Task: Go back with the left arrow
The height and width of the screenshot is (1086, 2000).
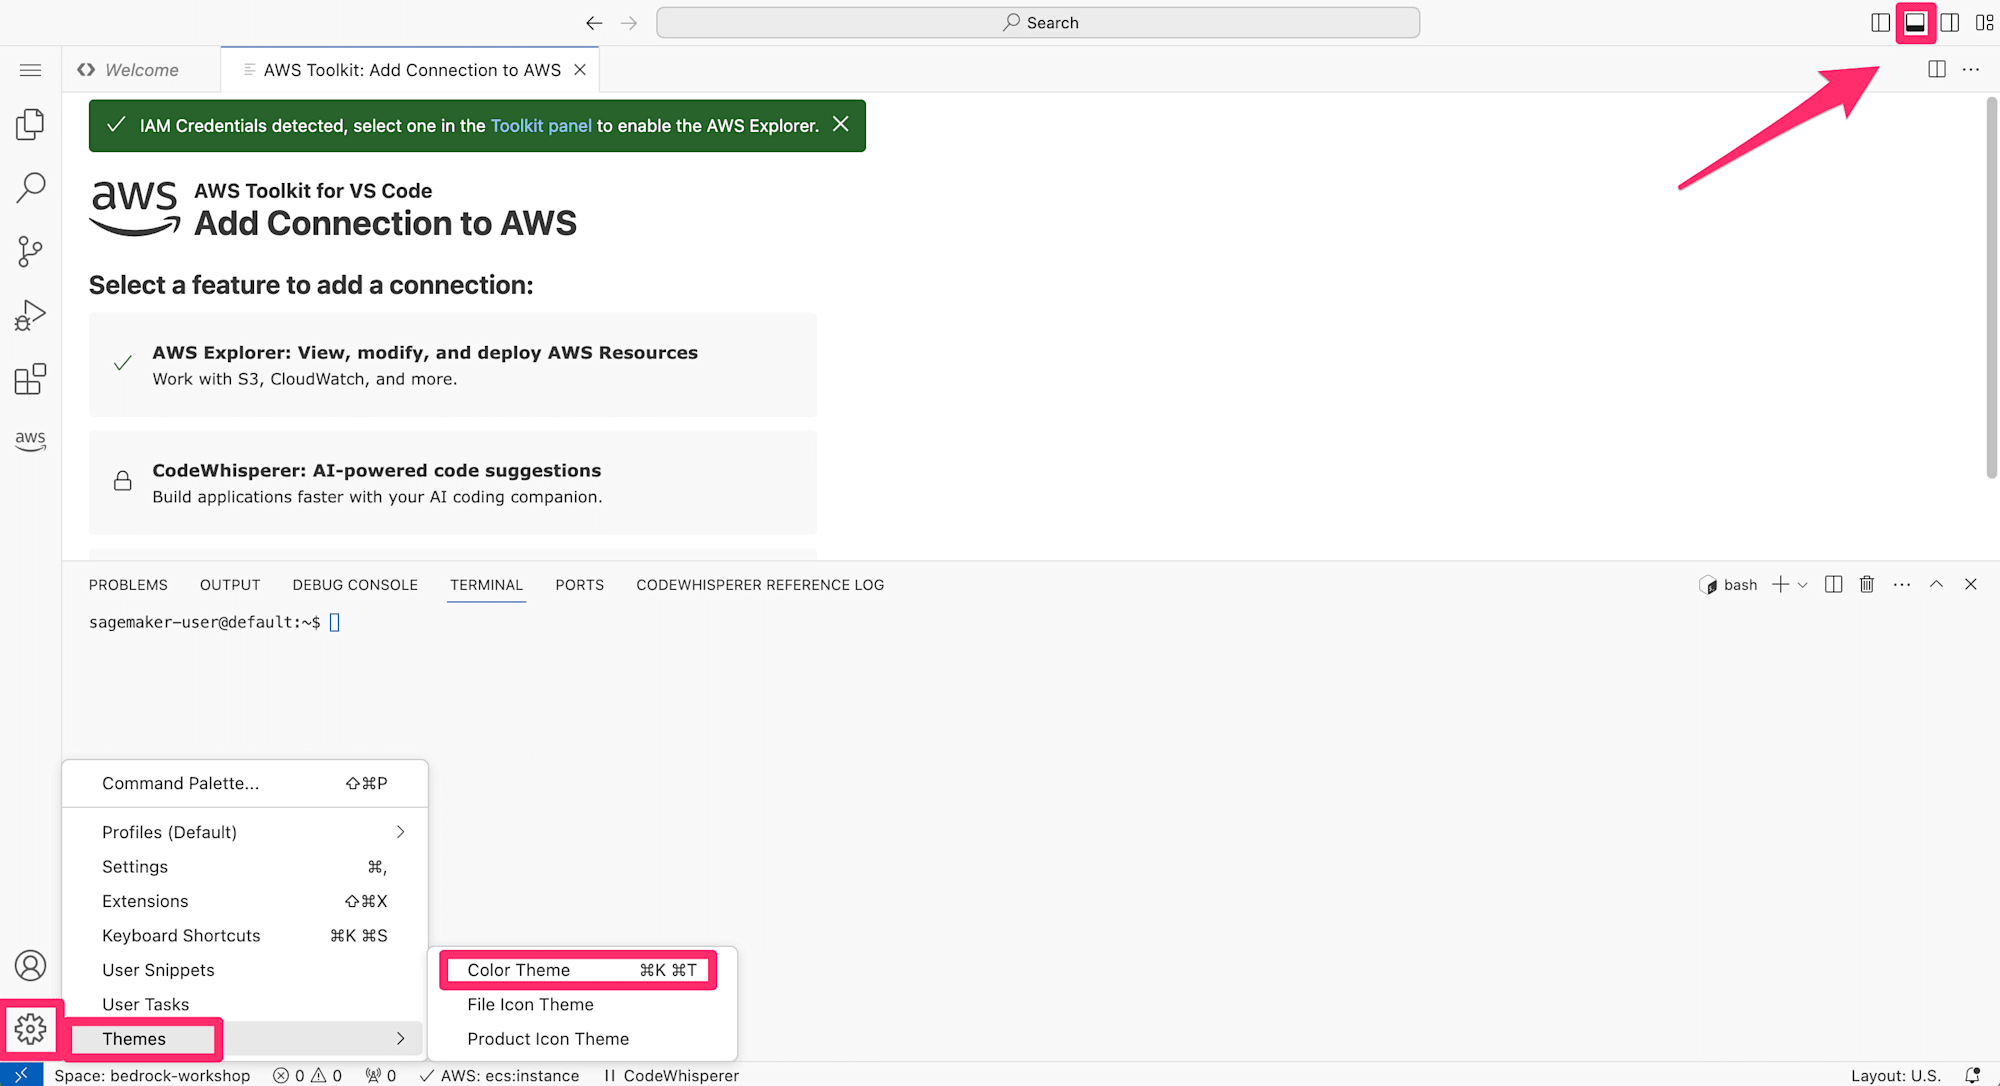Action: click(x=594, y=23)
